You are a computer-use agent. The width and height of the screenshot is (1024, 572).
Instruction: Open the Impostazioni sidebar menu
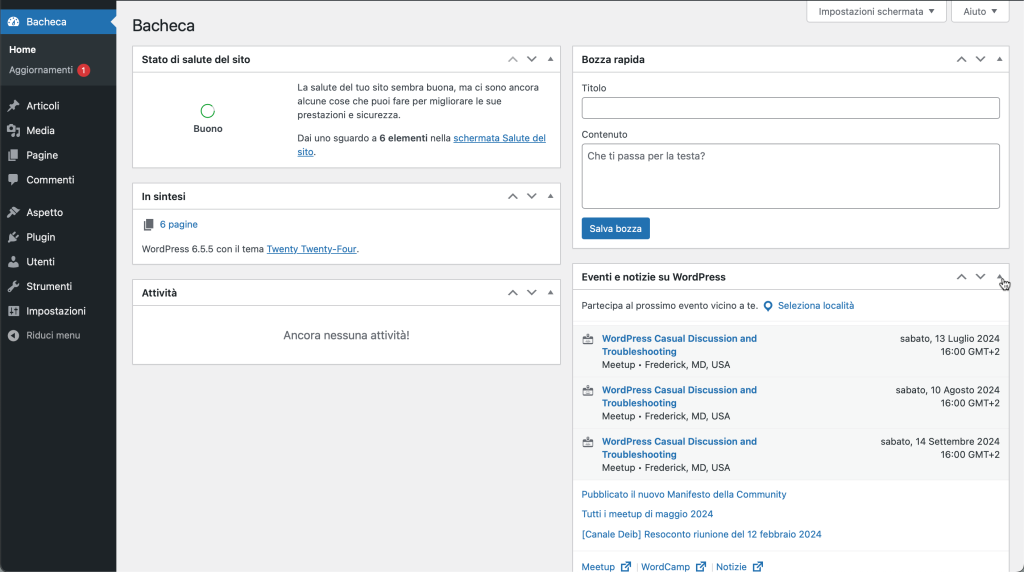[58, 311]
